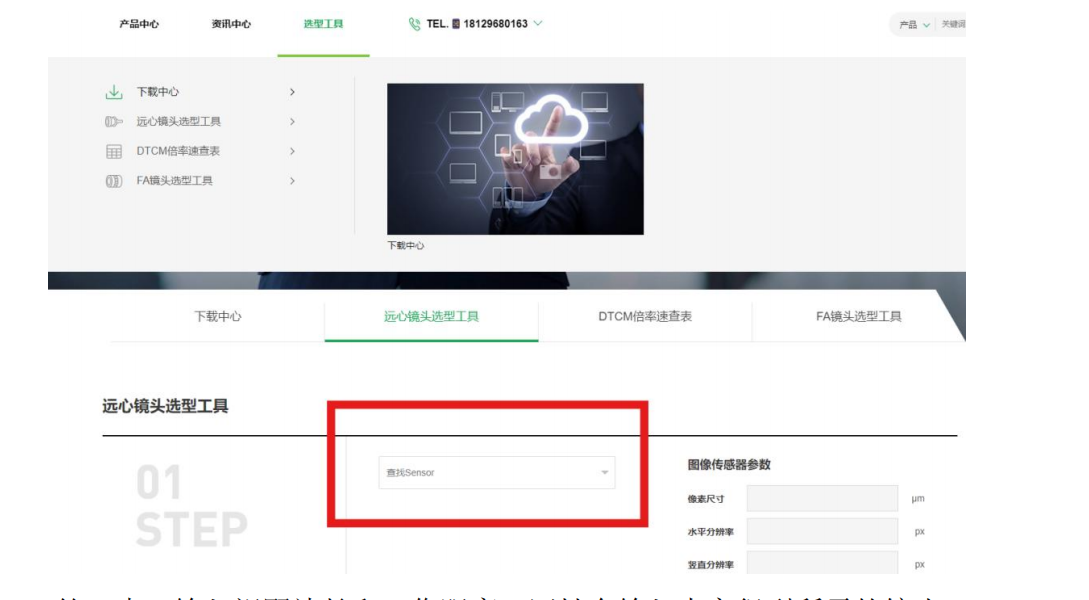Click the 像素尺寸 input field
Screen dimensions: 1089x600
pyautogui.click(x=822, y=499)
